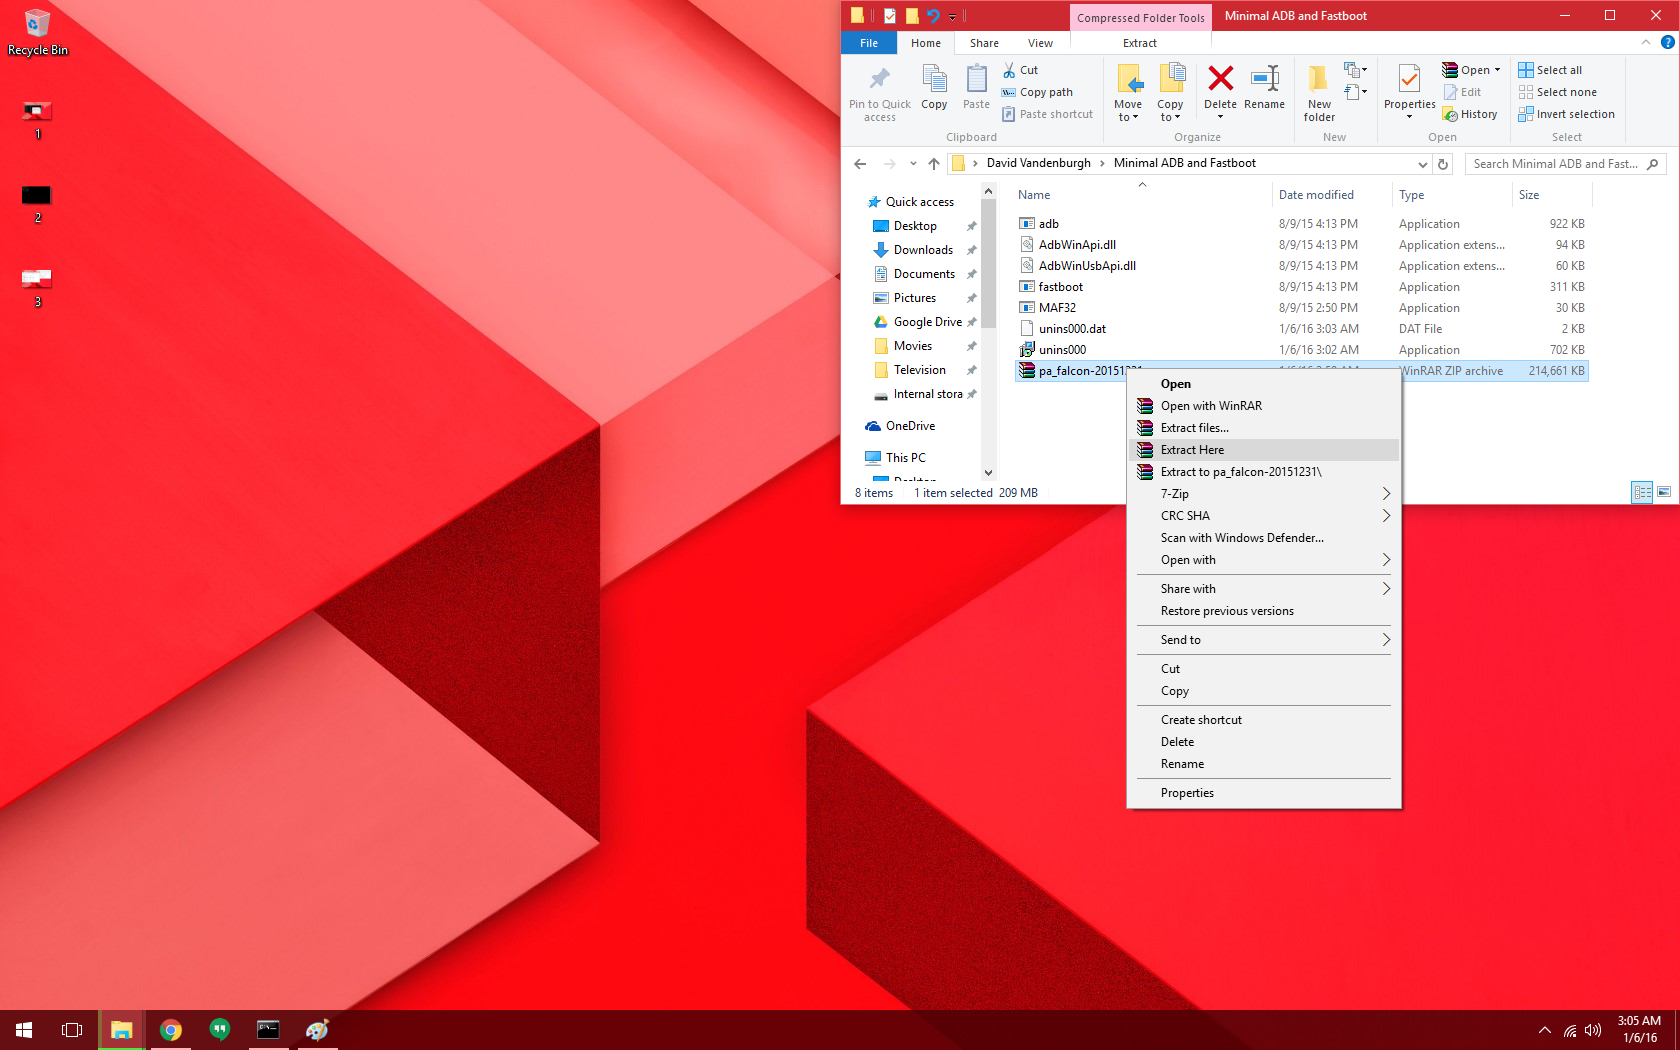Viewport: 1680px width, 1050px height.
Task: Click the Up one level arrow
Action: (x=934, y=163)
